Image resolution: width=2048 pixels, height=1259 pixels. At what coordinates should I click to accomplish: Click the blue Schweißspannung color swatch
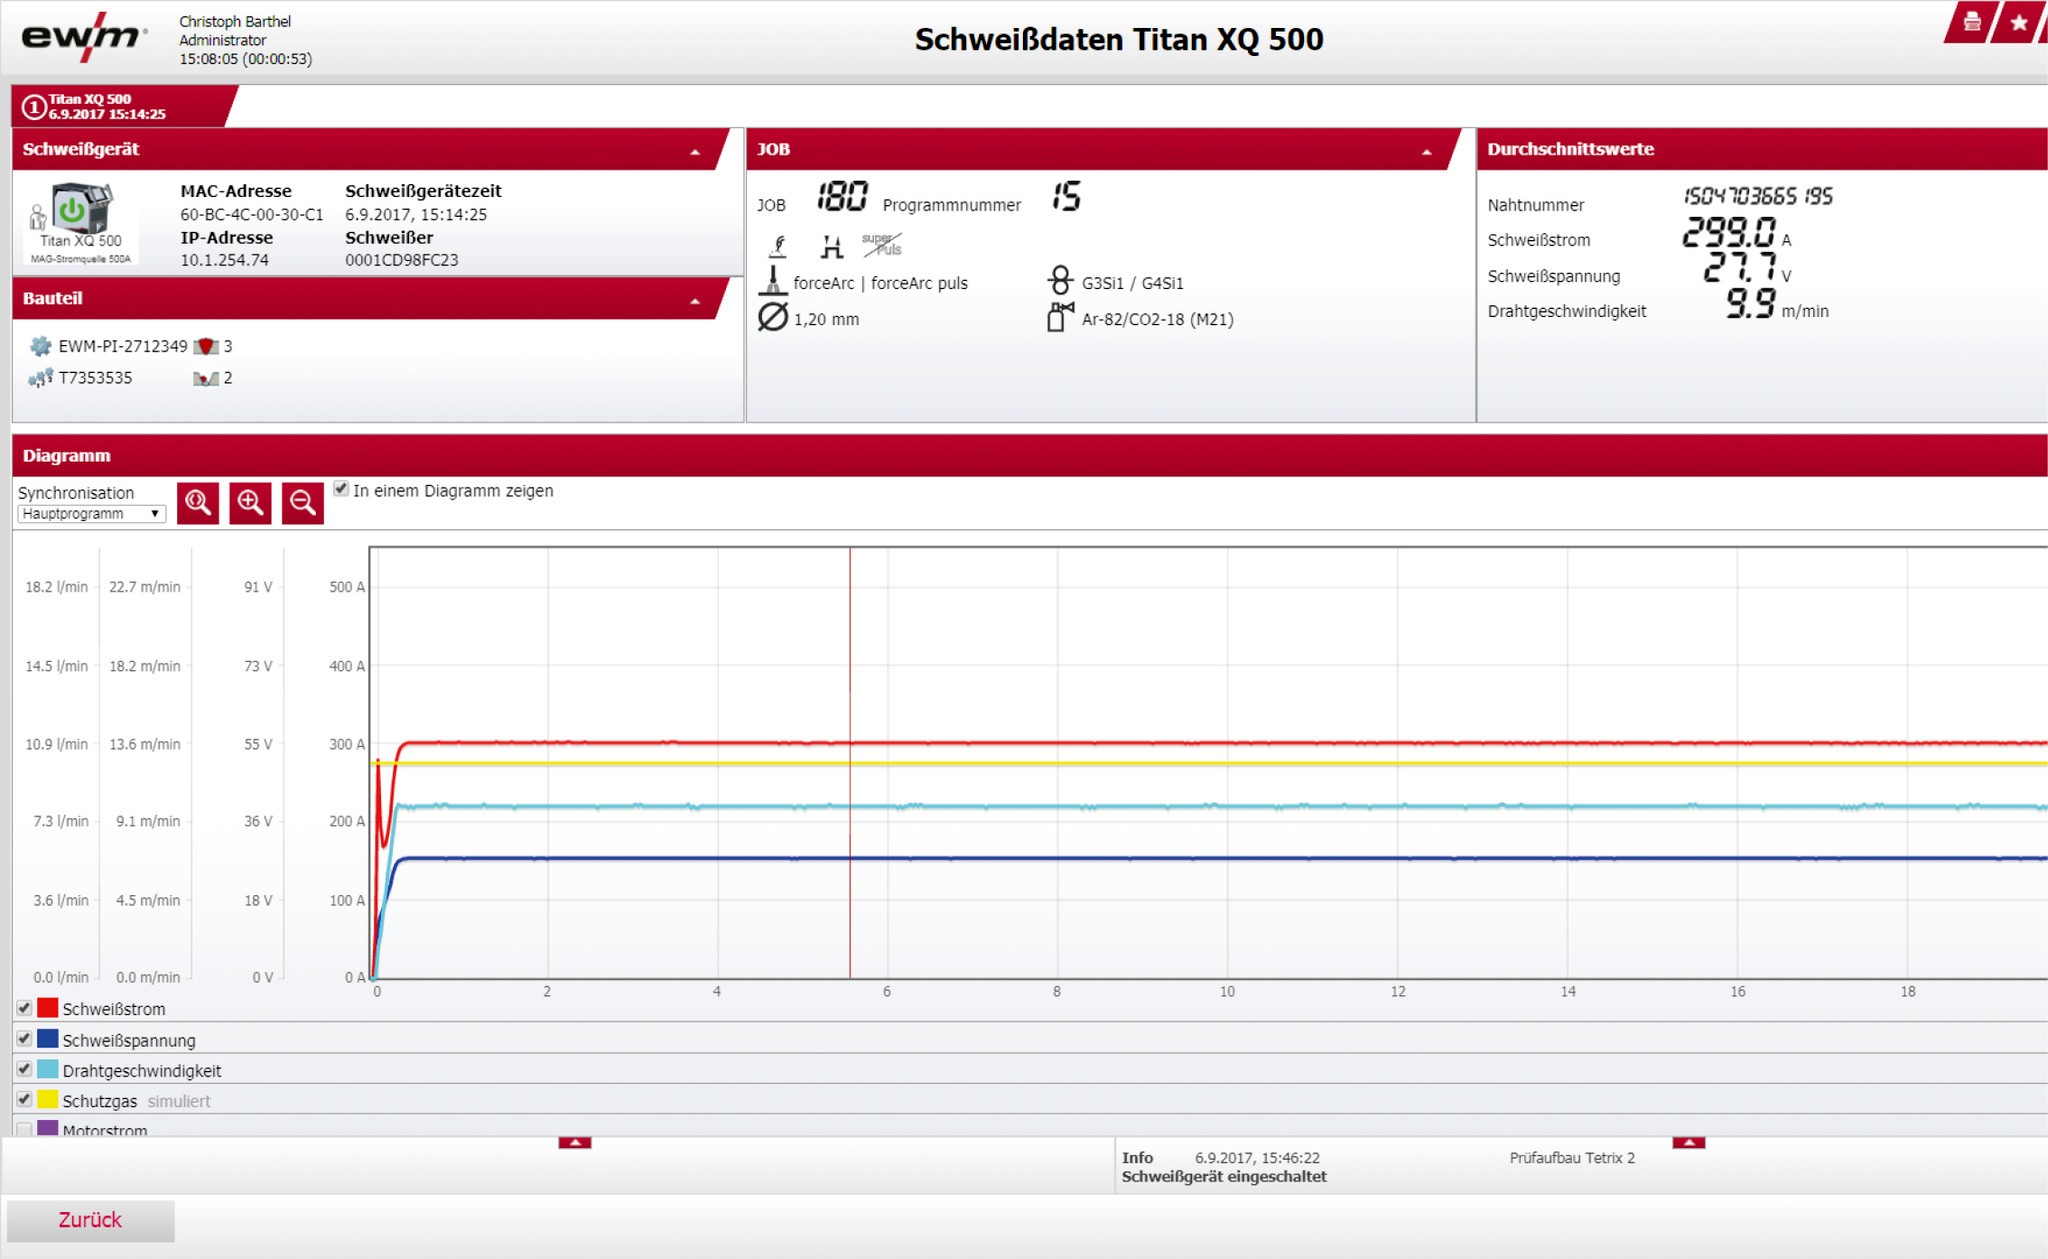pyautogui.click(x=47, y=1038)
